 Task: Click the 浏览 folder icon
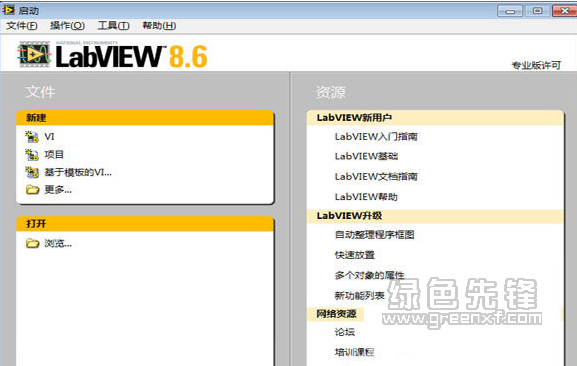[x=32, y=244]
